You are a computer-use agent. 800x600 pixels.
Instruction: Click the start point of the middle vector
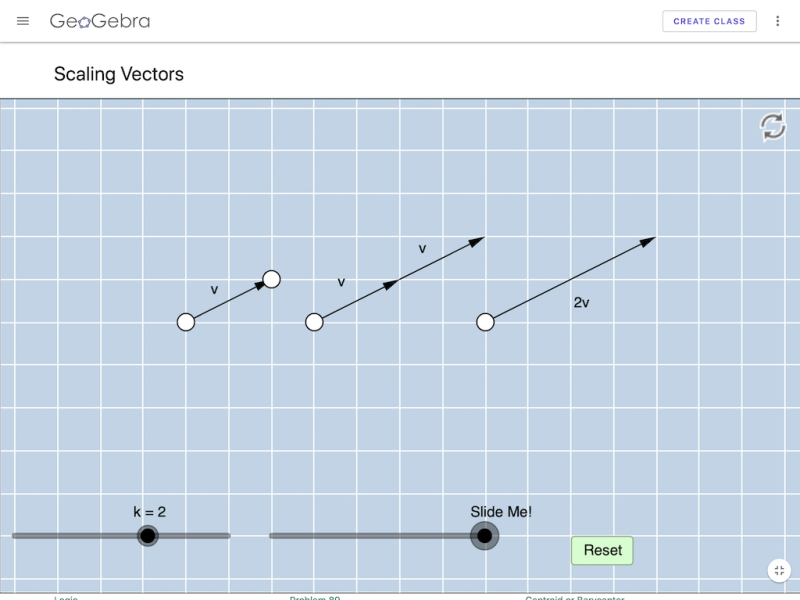[315, 322]
